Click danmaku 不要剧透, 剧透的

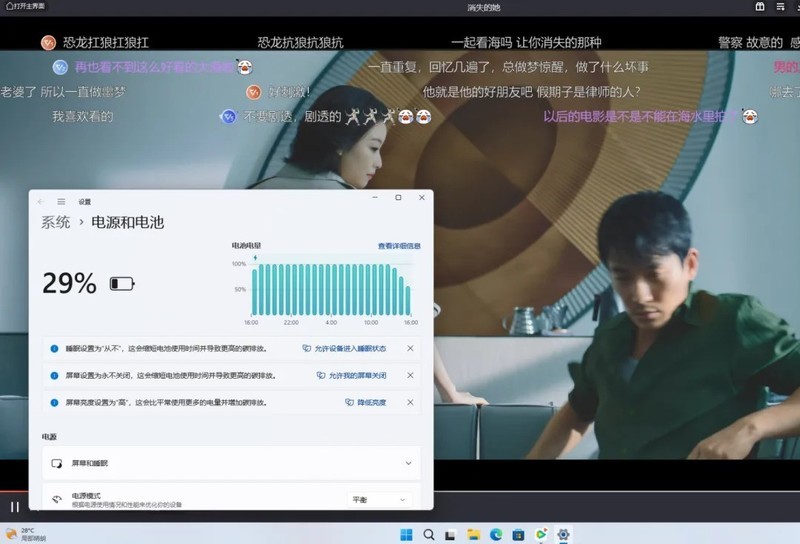tap(292, 117)
